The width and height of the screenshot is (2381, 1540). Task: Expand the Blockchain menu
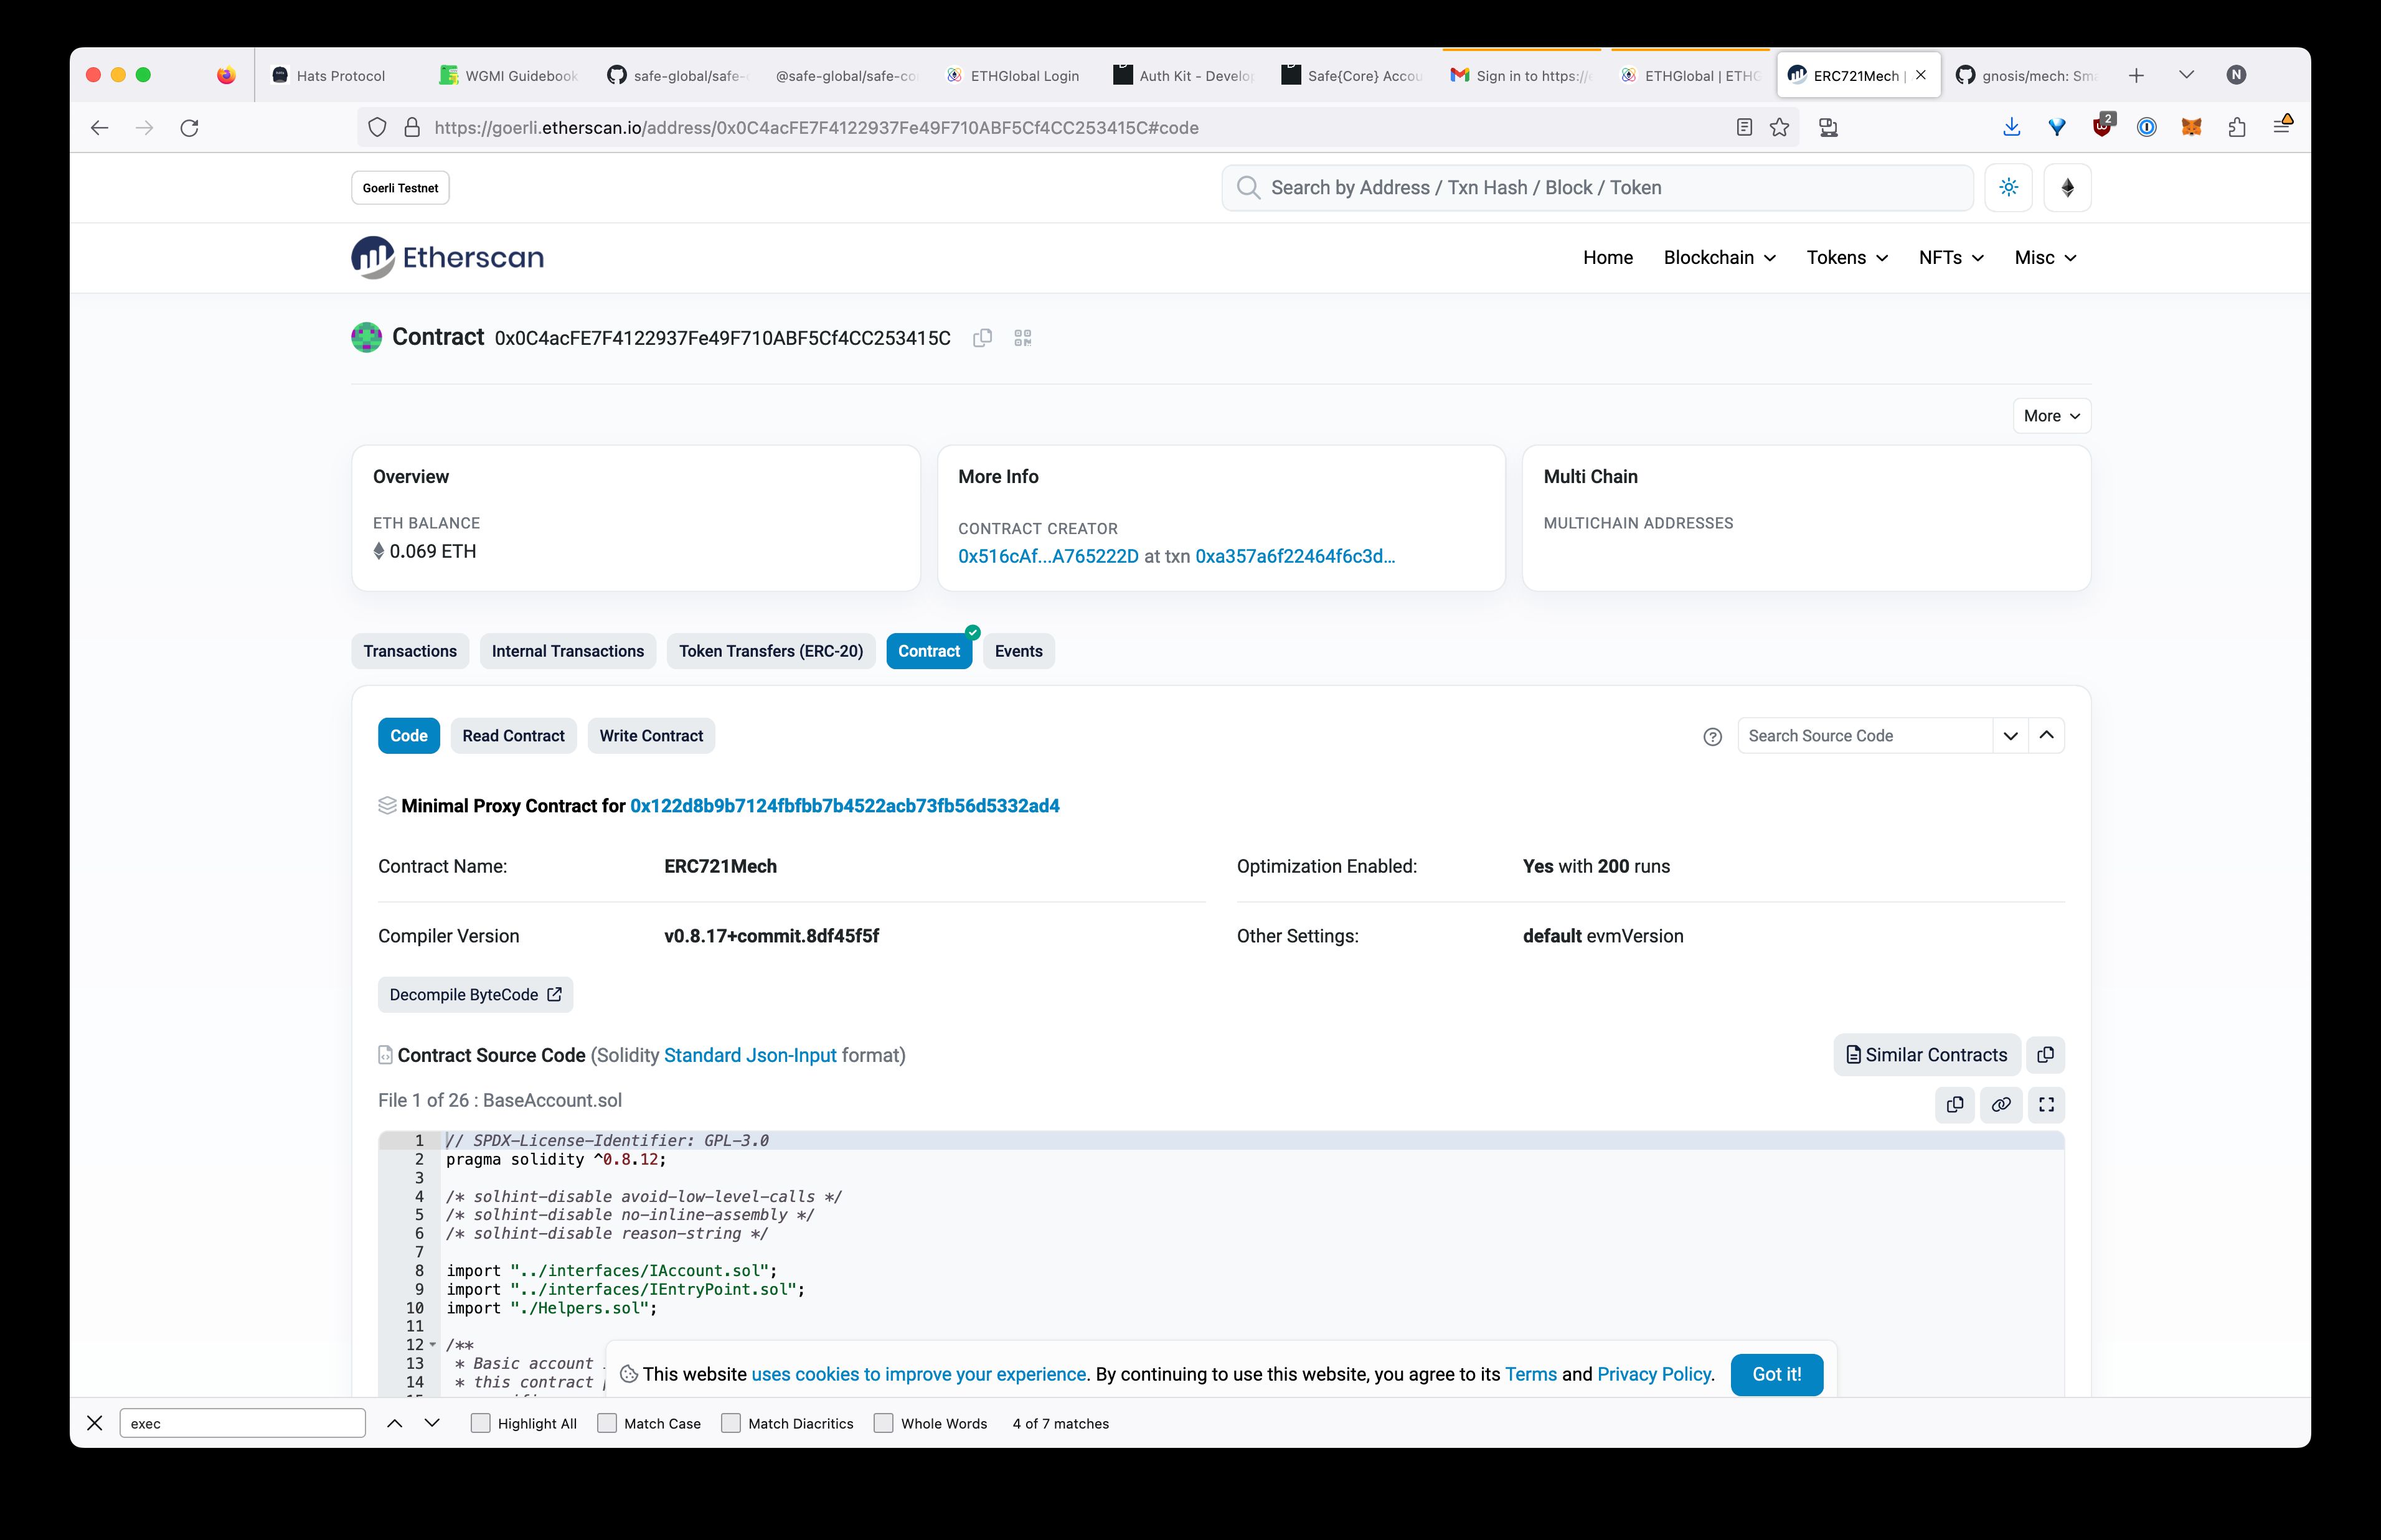1719,258
